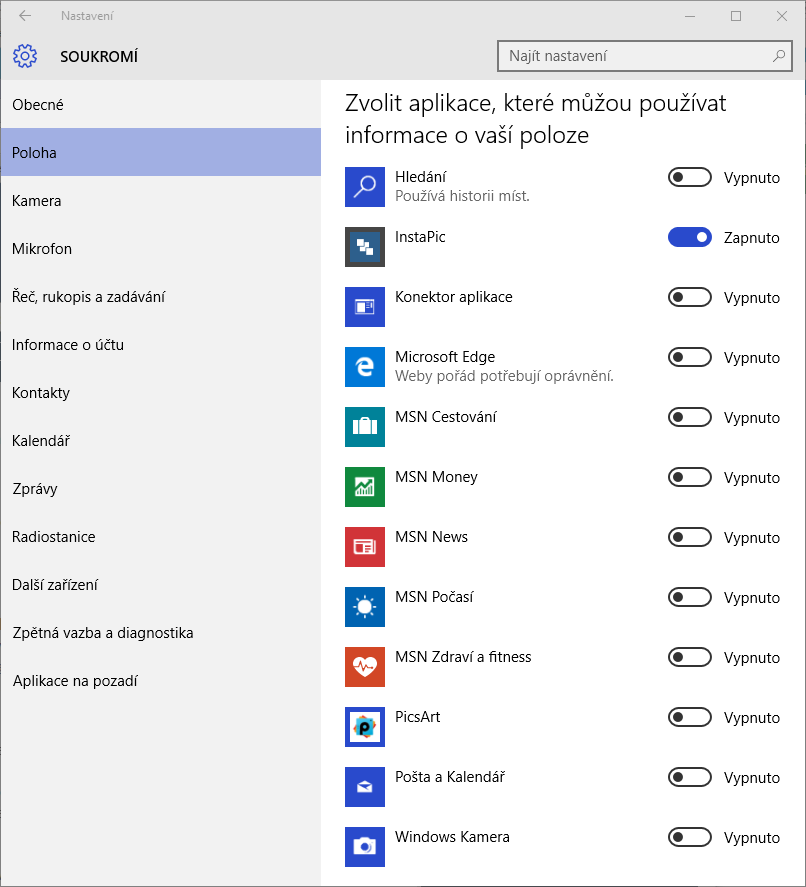Click the MSN News newspaper icon
This screenshot has height=887, width=806.
tap(365, 546)
